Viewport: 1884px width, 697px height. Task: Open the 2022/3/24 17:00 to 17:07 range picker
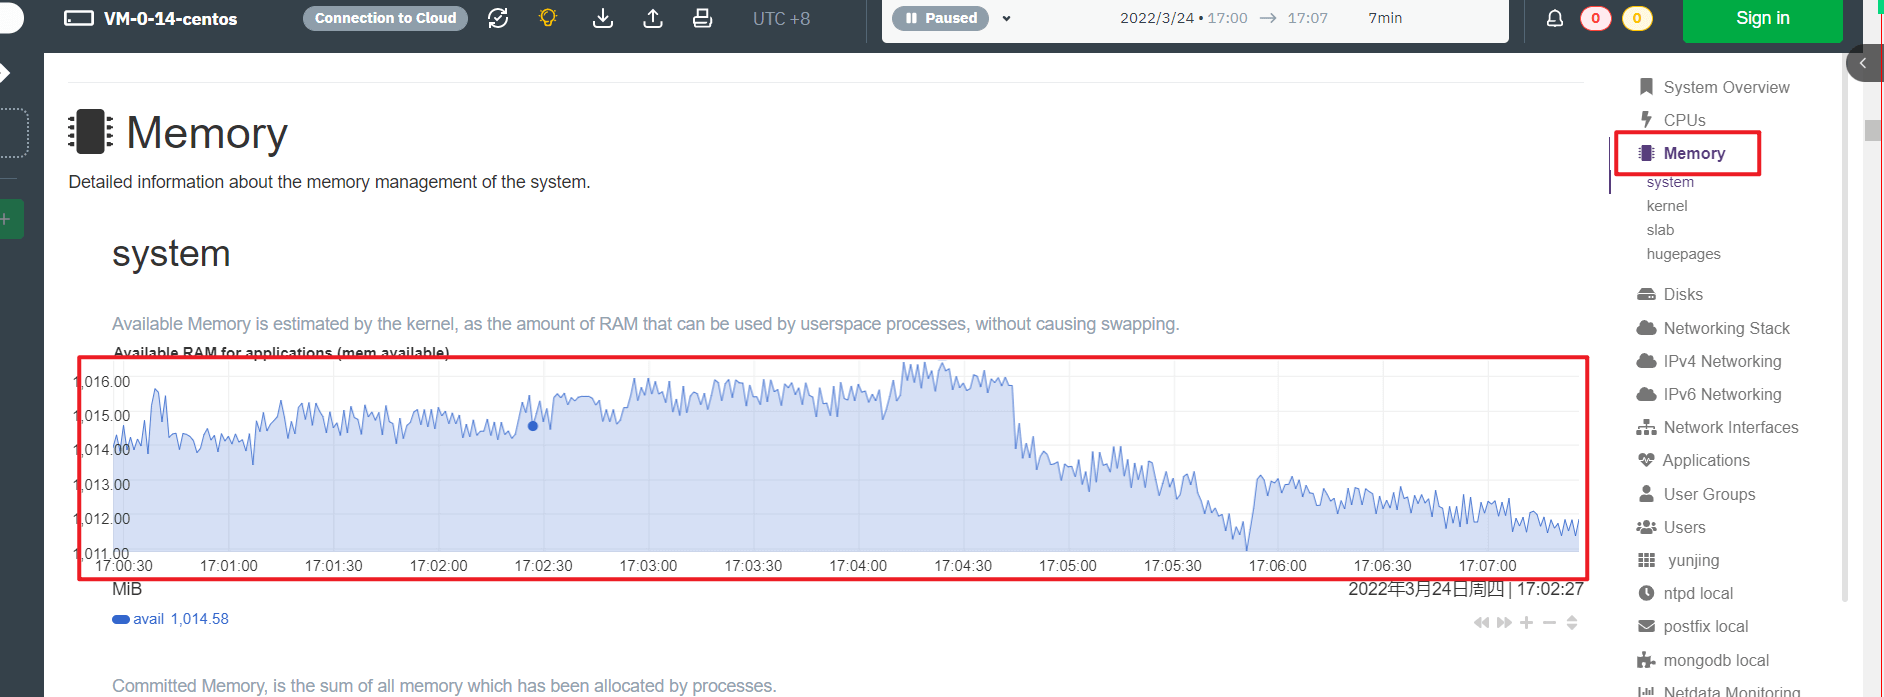1224,18
